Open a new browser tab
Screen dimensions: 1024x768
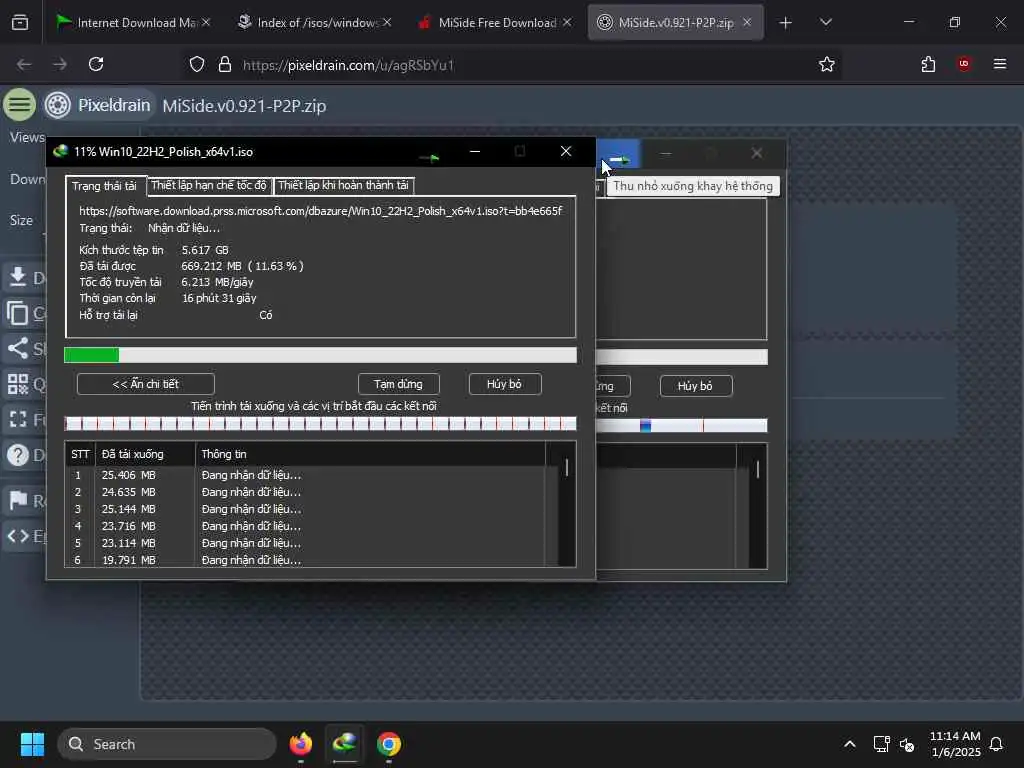[786, 23]
